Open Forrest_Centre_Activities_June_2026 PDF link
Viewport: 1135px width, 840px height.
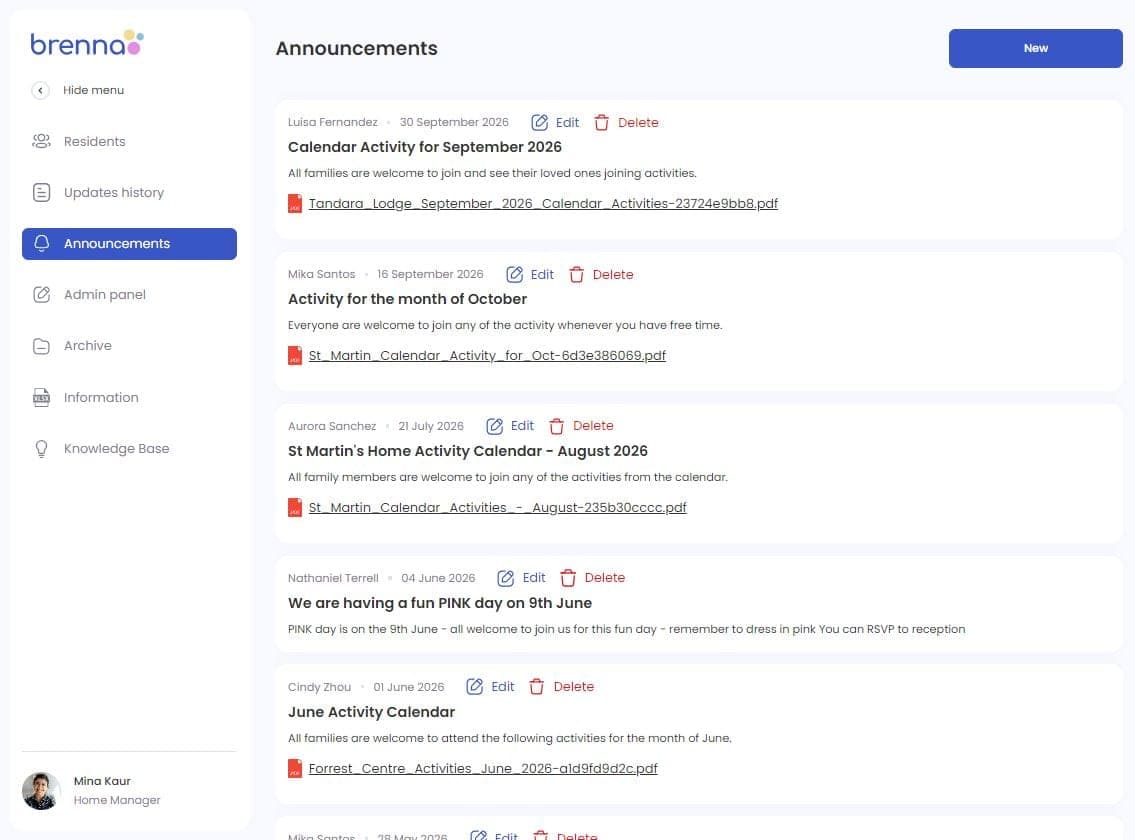(483, 768)
